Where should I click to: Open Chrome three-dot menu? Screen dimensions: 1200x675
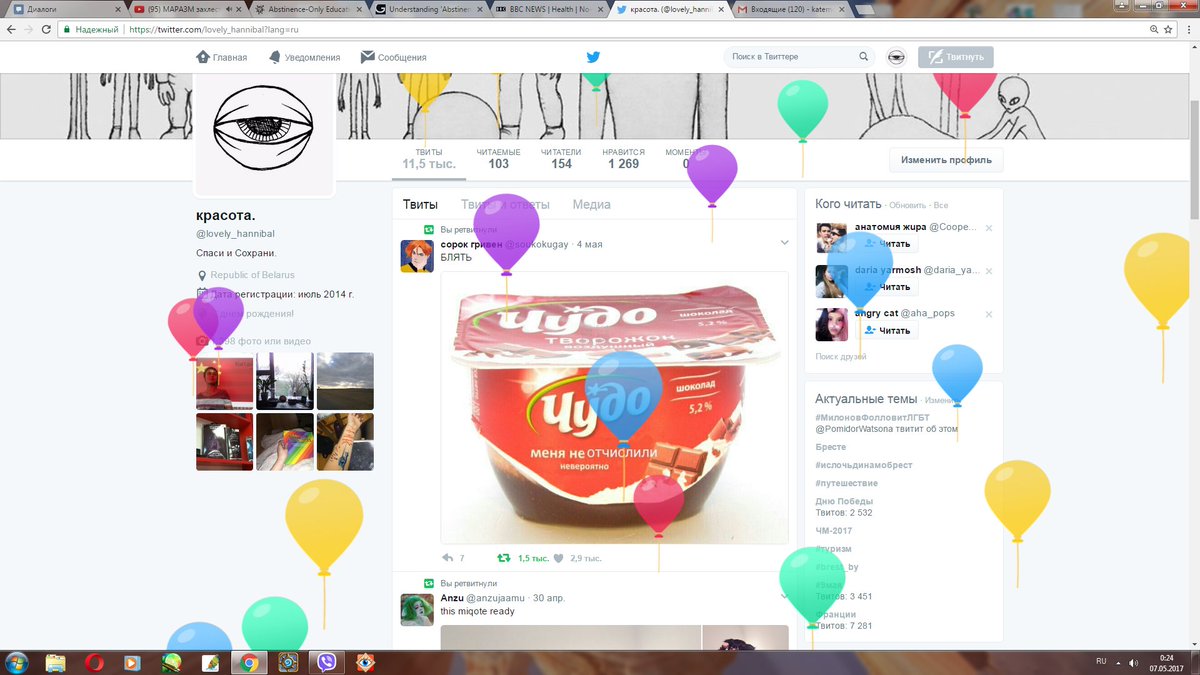pyautogui.click(x=1187, y=30)
